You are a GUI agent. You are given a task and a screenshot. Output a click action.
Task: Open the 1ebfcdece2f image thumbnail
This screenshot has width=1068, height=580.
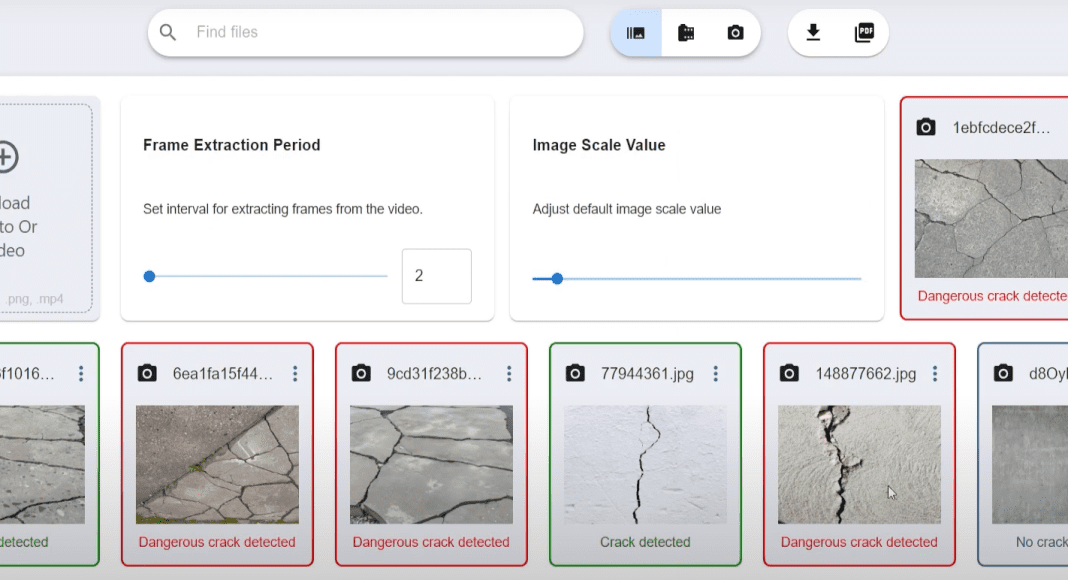990,218
